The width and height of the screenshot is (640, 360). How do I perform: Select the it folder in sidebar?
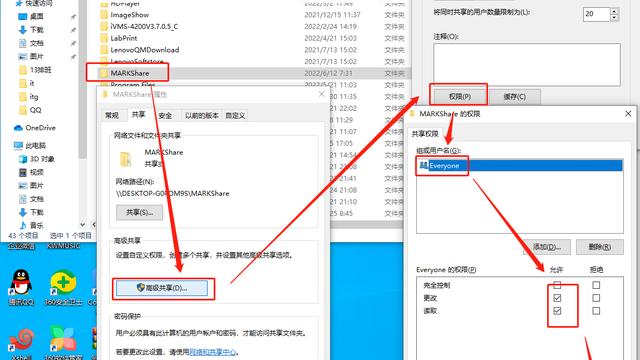click(31, 83)
